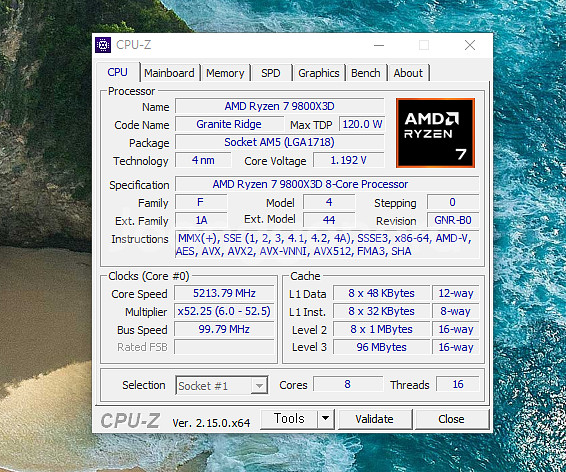Show the About tab
566x472 pixels.
408,73
